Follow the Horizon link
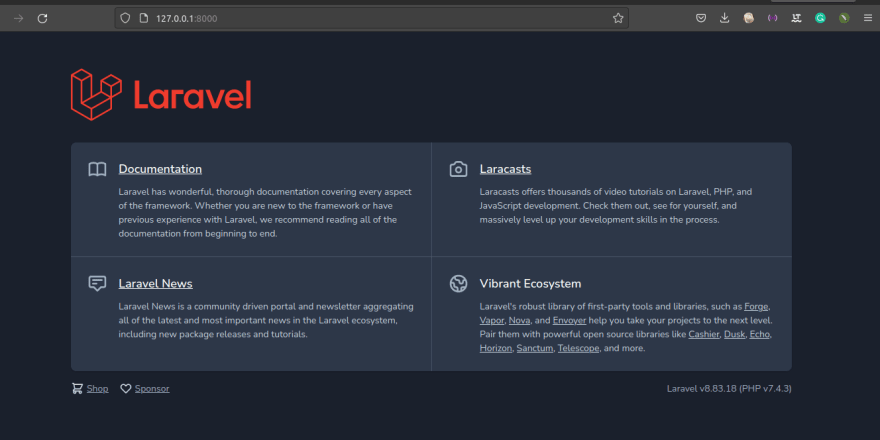This screenshot has height=440, width=880. pyautogui.click(x=496, y=349)
